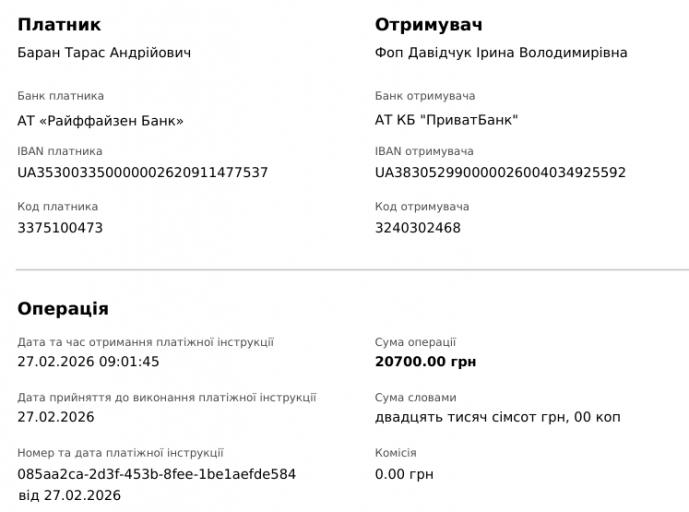Click the Платник section heading
Screen dimensions: 689x512
pyautogui.click(x=59, y=25)
